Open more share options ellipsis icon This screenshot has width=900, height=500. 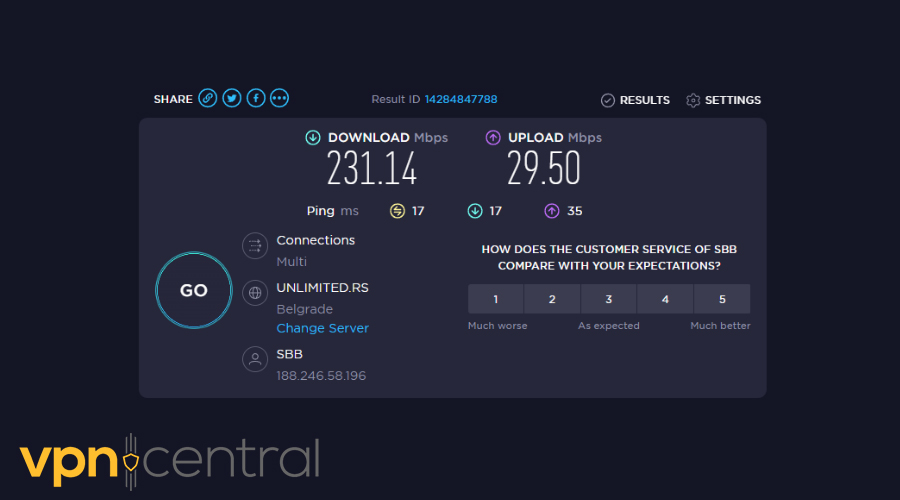280,98
